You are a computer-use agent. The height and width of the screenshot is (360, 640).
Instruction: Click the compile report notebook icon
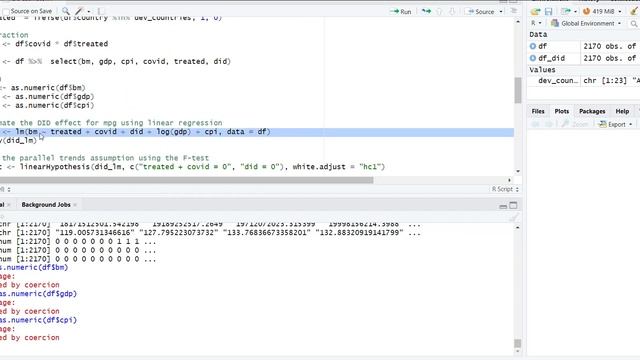[101, 11]
